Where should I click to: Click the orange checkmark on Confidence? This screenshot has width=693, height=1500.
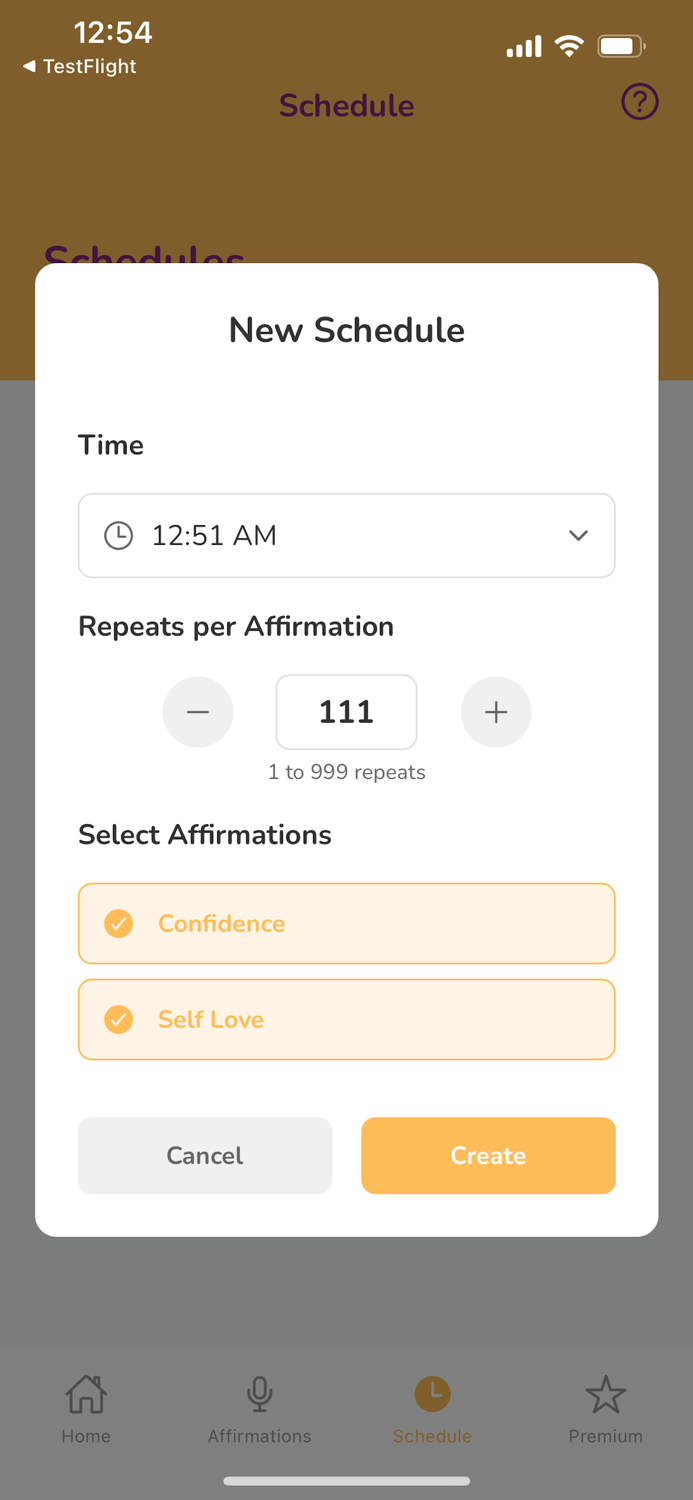click(x=118, y=923)
